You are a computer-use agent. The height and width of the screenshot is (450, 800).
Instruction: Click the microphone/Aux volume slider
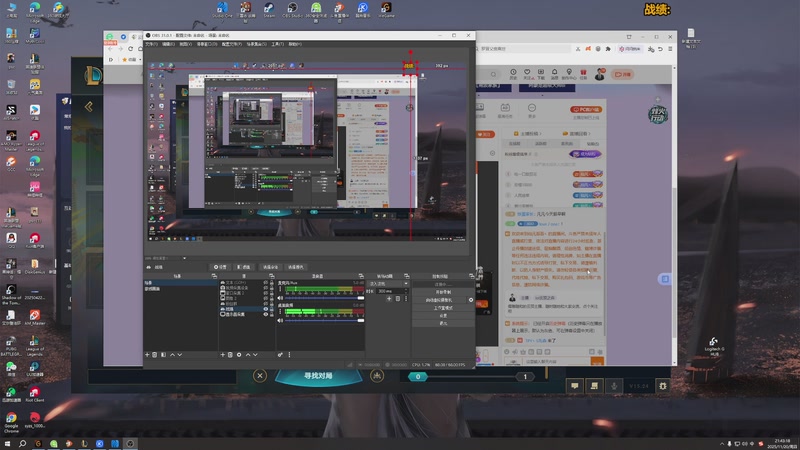[324, 298]
